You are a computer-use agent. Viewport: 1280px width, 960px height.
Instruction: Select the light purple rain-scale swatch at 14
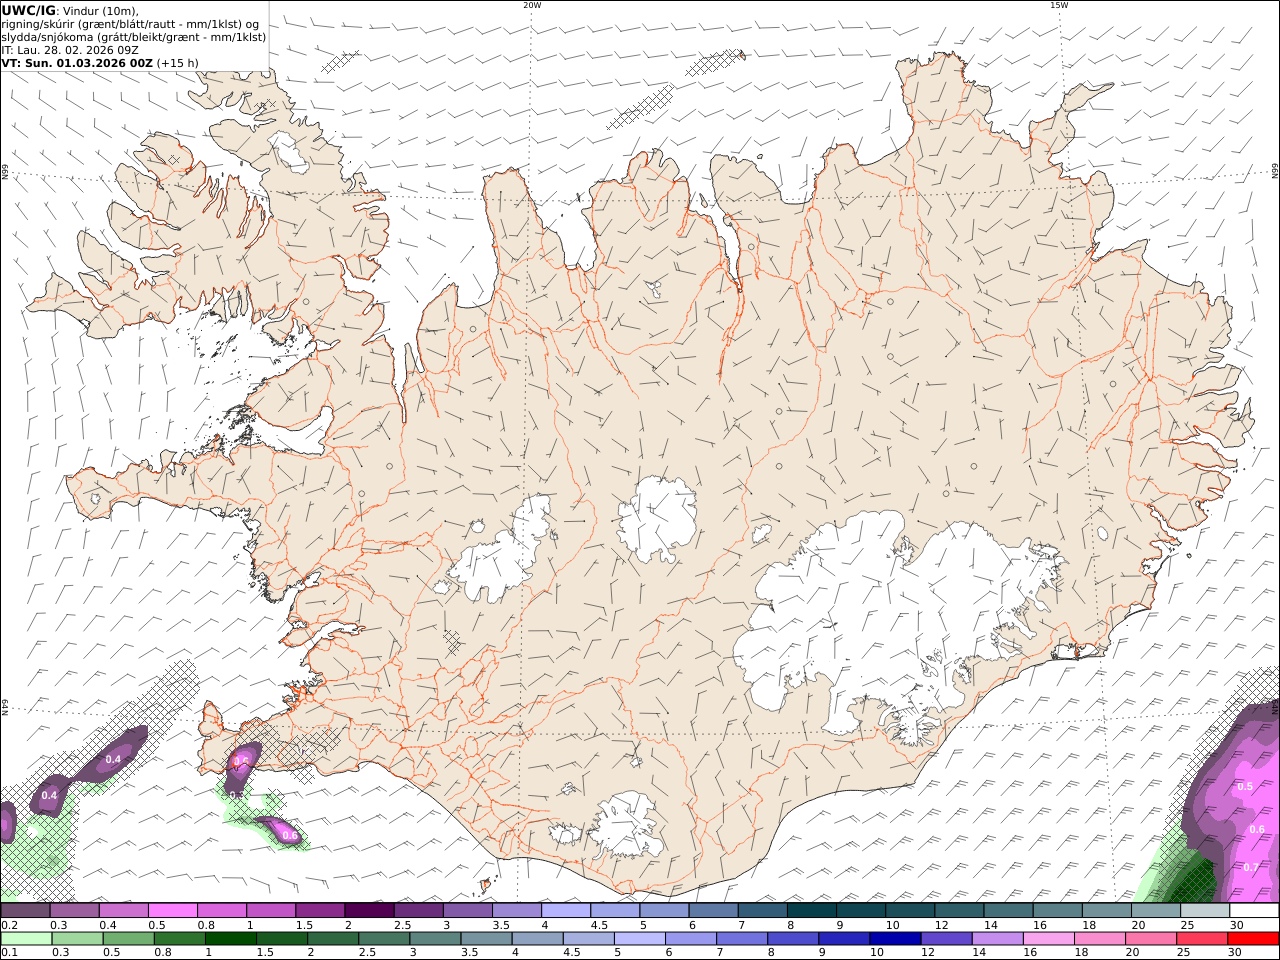(996, 939)
